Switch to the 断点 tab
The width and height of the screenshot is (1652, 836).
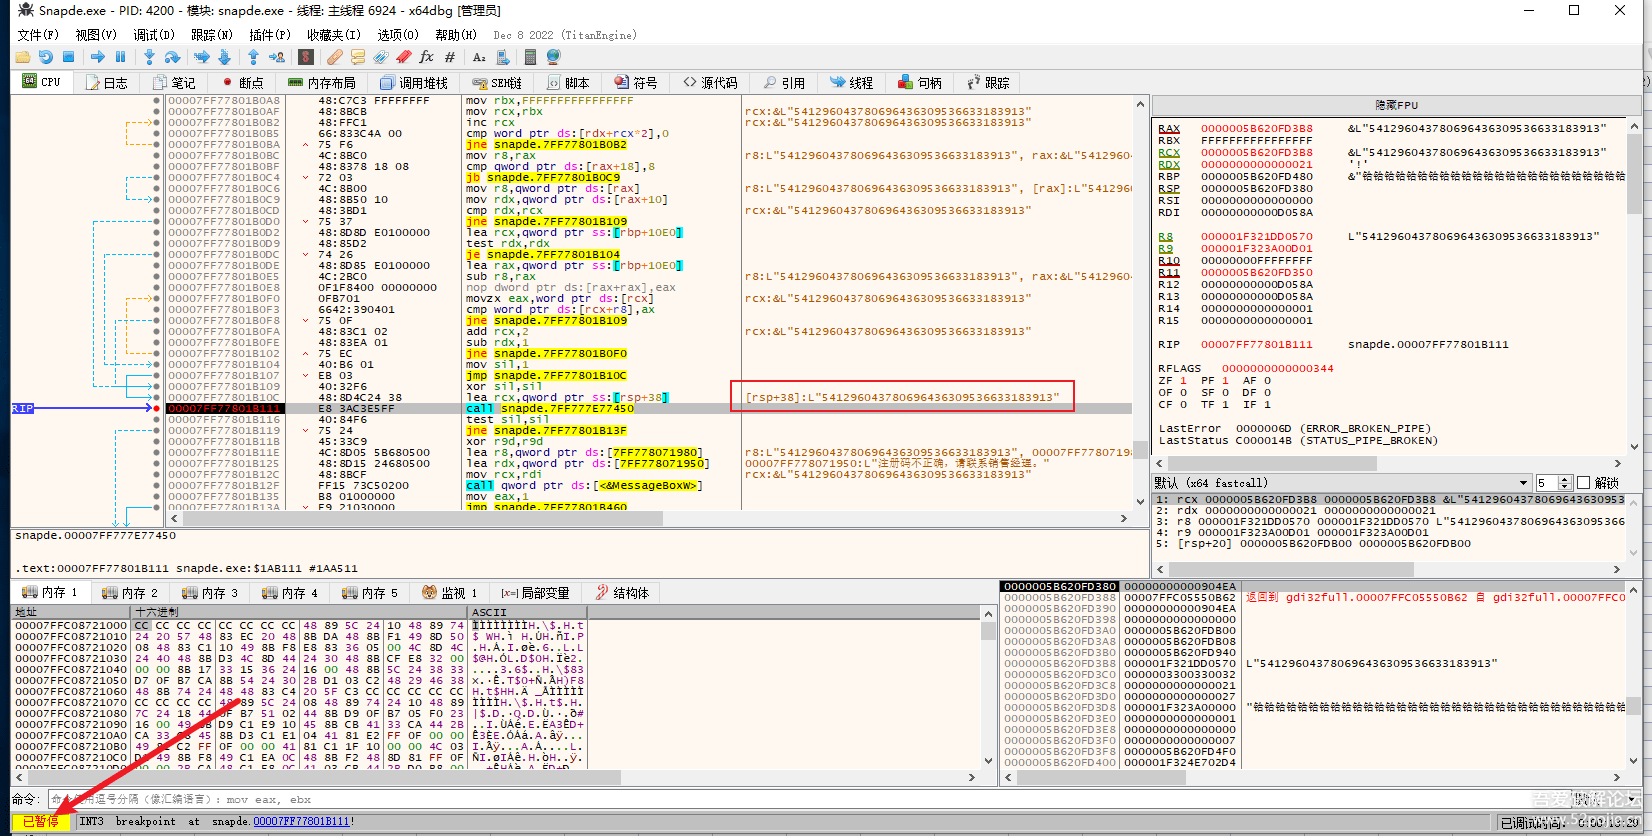[242, 82]
